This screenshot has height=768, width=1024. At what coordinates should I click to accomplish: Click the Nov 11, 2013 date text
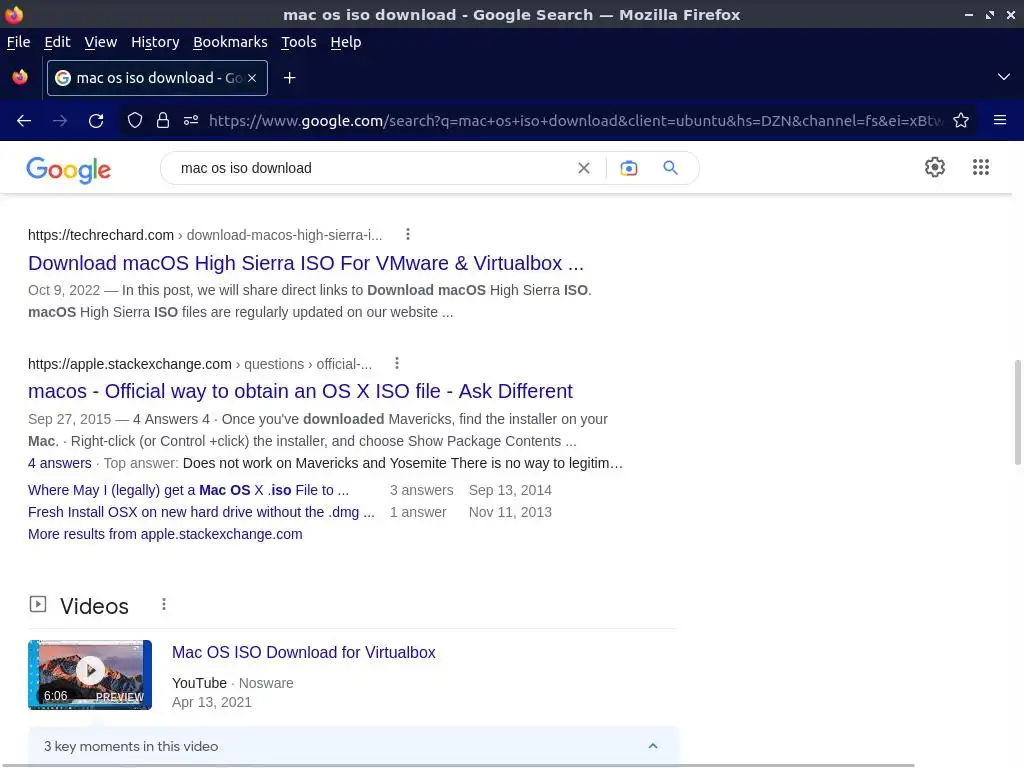coord(510,512)
